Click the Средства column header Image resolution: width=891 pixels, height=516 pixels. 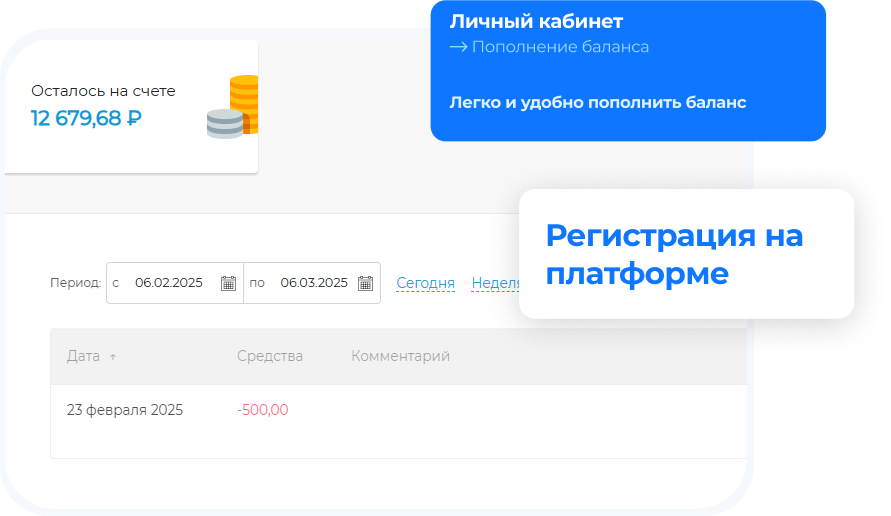(x=270, y=356)
